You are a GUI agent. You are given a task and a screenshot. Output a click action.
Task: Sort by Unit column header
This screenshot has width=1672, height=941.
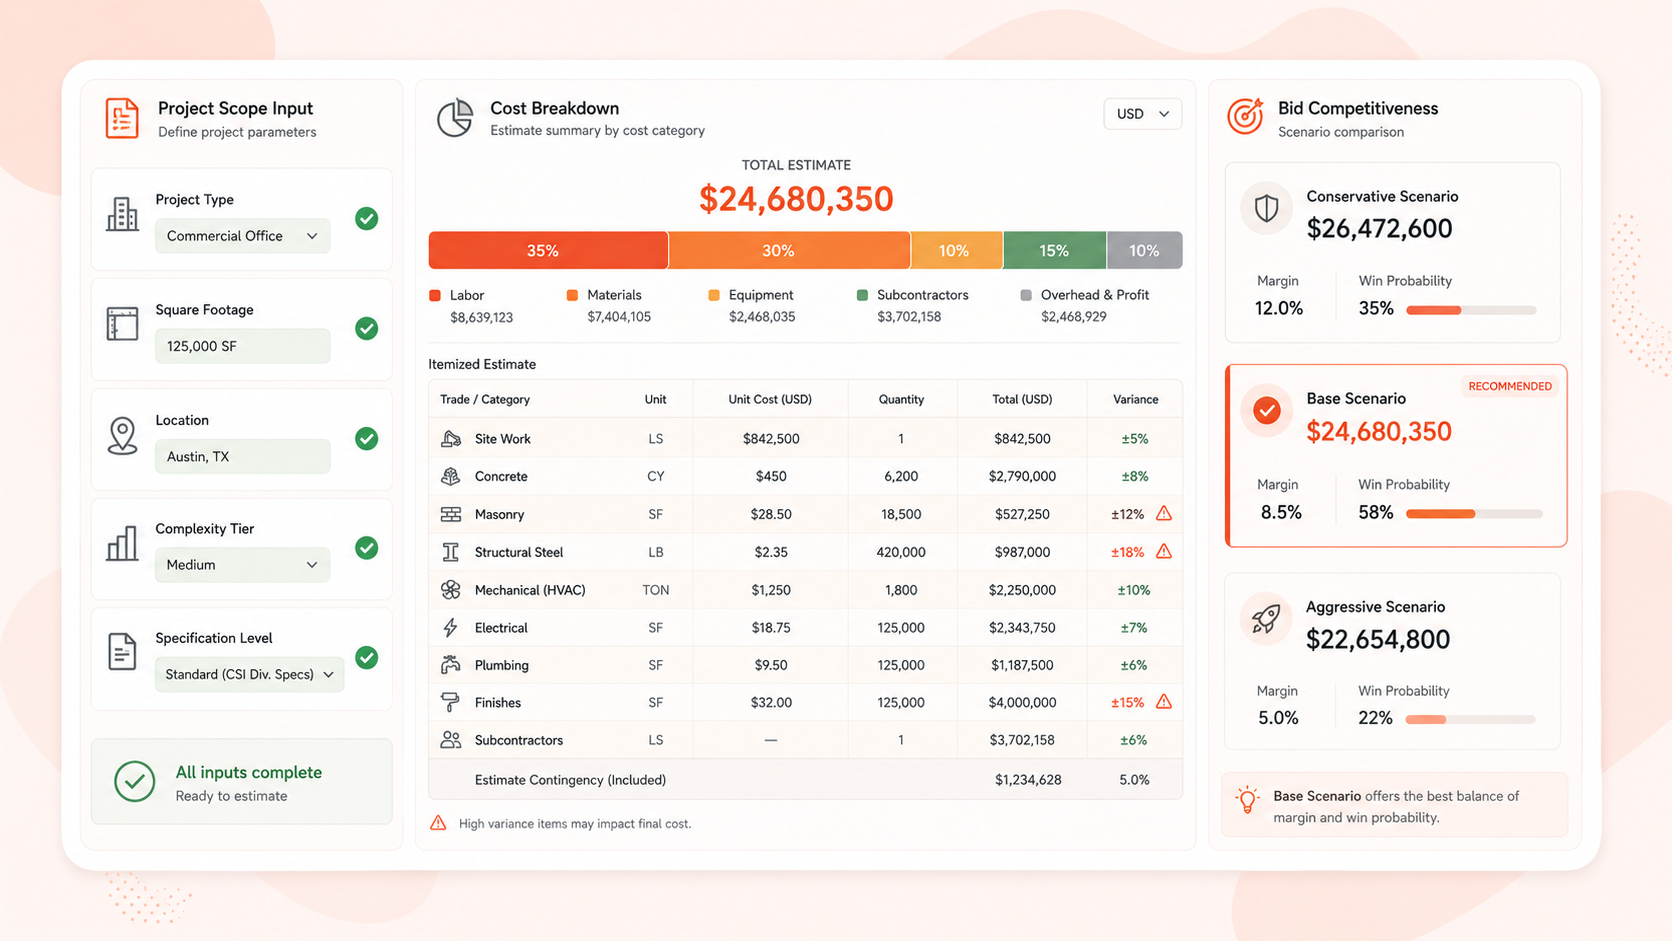(x=655, y=399)
